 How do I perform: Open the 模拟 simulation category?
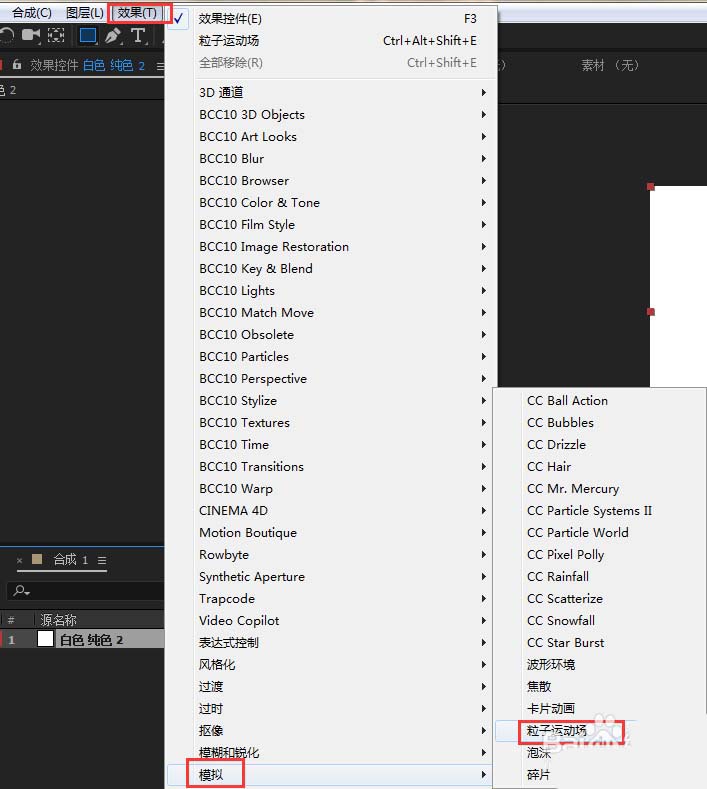332,775
